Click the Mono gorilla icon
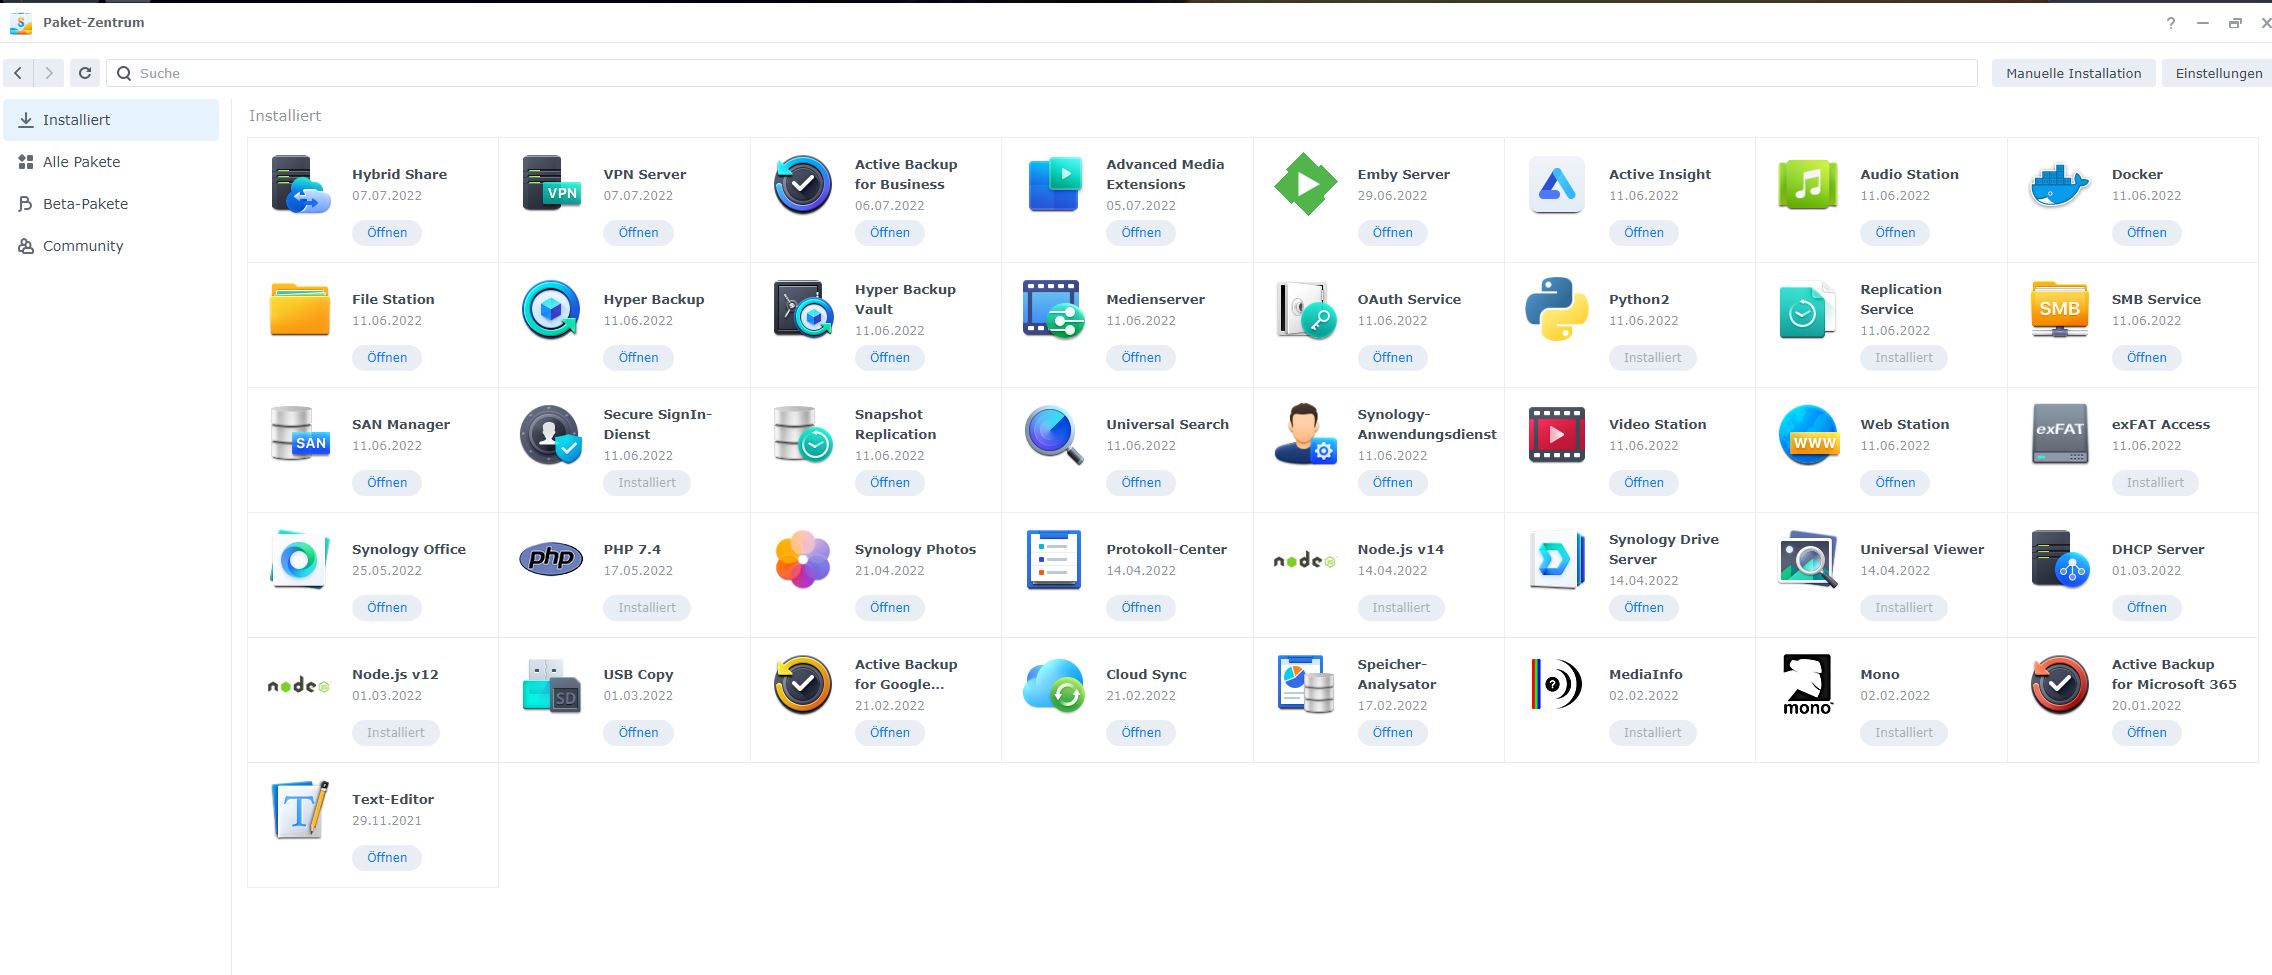Viewport: 2272px width, 975px height. pyautogui.click(x=1808, y=684)
